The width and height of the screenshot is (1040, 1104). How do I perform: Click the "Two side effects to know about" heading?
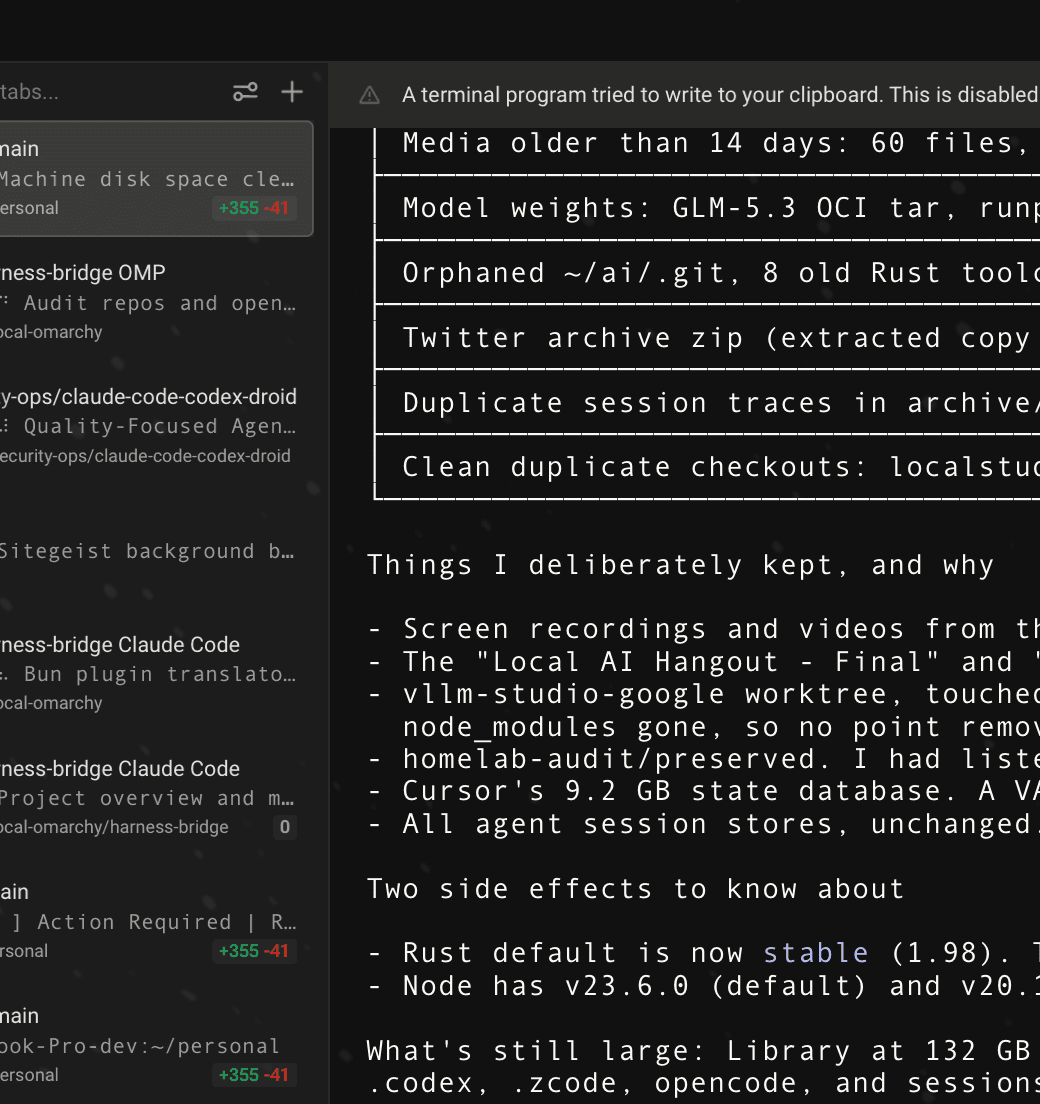pos(635,889)
